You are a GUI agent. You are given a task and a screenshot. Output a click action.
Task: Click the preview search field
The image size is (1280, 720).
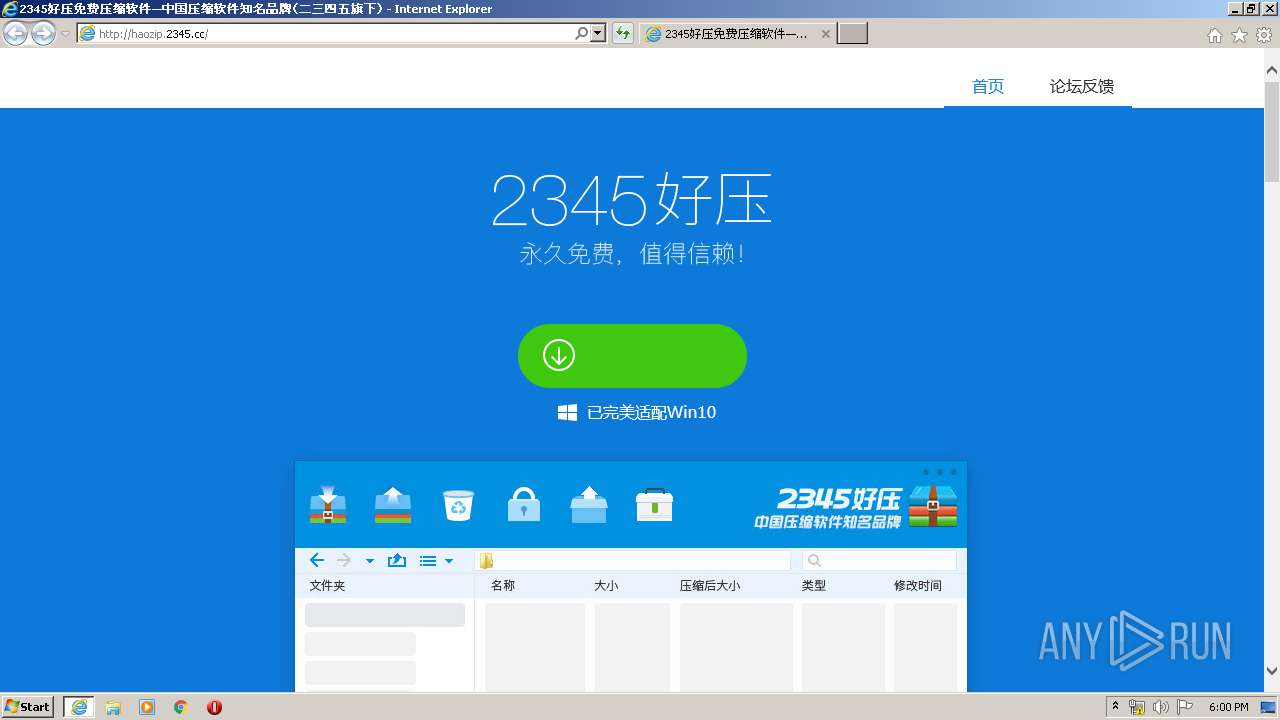879,561
